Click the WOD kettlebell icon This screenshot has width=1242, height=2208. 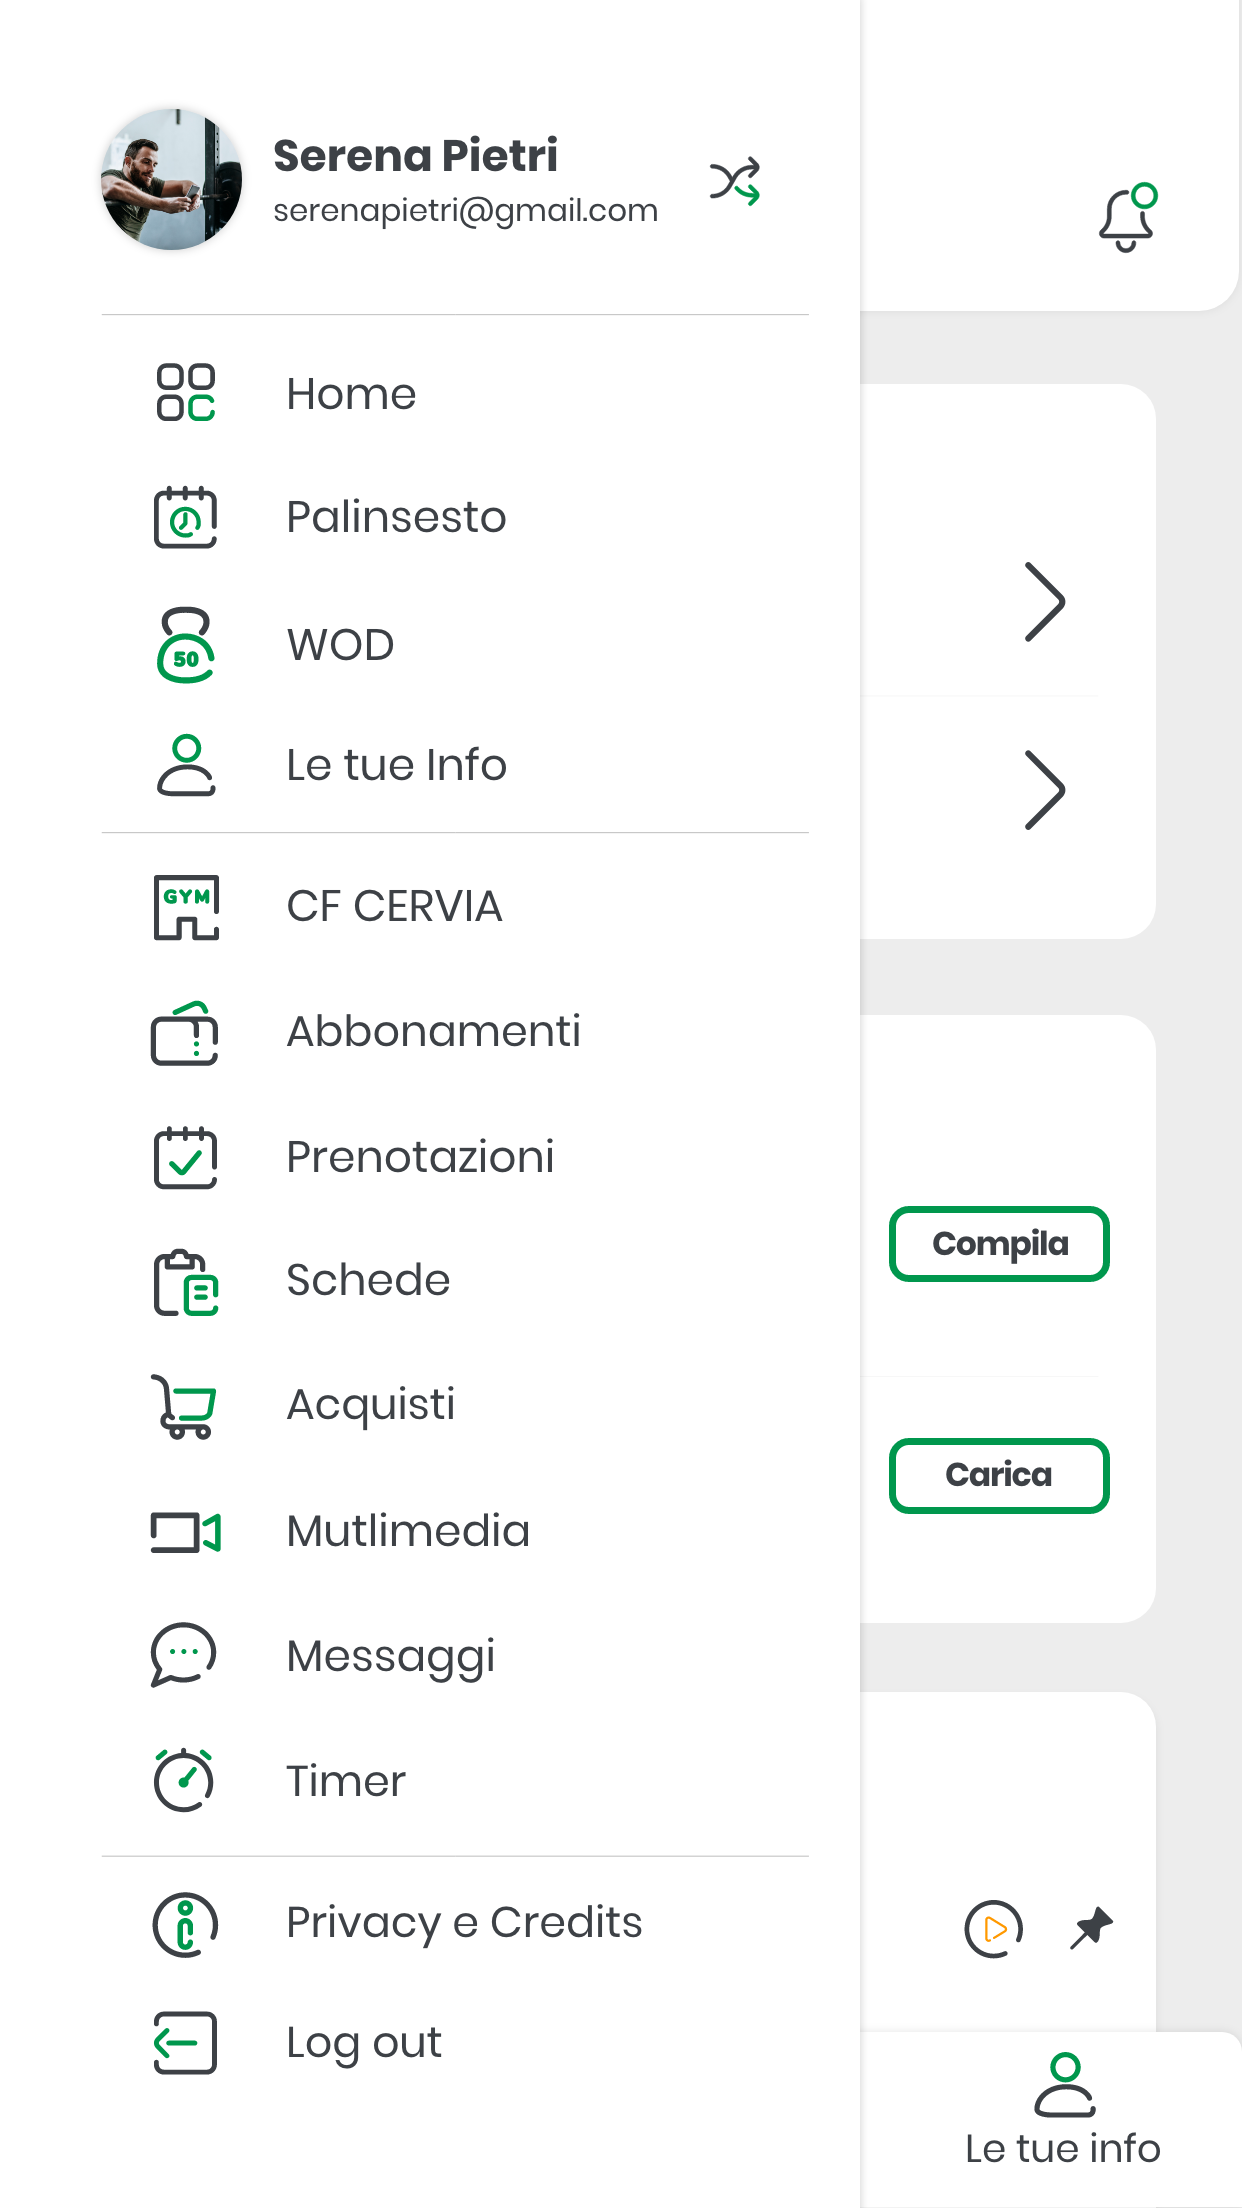point(186,645)
